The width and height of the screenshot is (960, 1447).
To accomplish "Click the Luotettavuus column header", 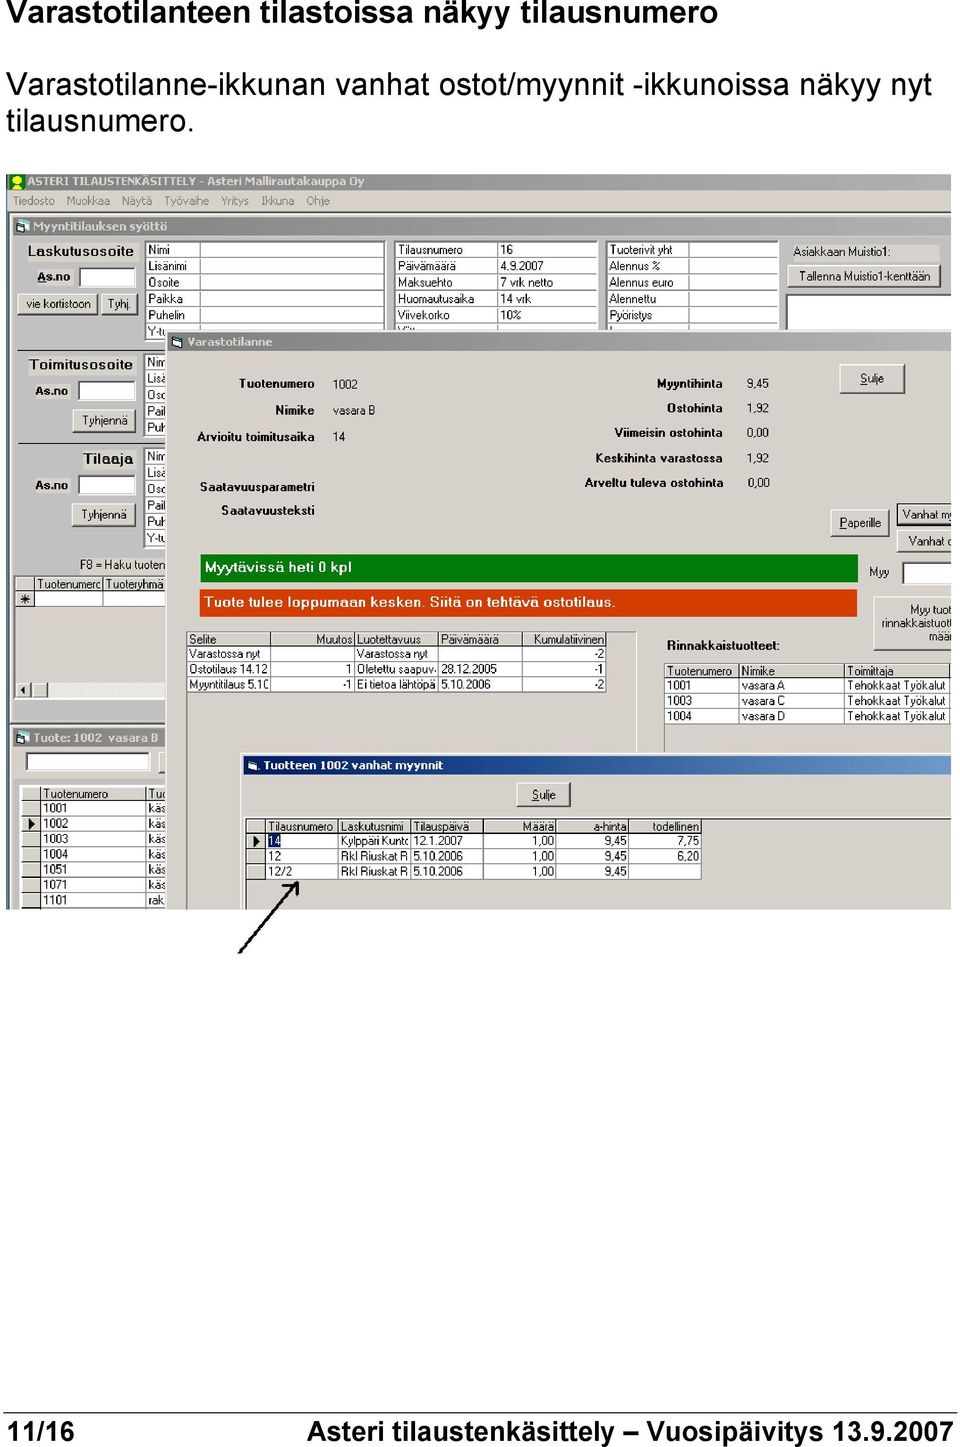I will click(x=396, y=639).
